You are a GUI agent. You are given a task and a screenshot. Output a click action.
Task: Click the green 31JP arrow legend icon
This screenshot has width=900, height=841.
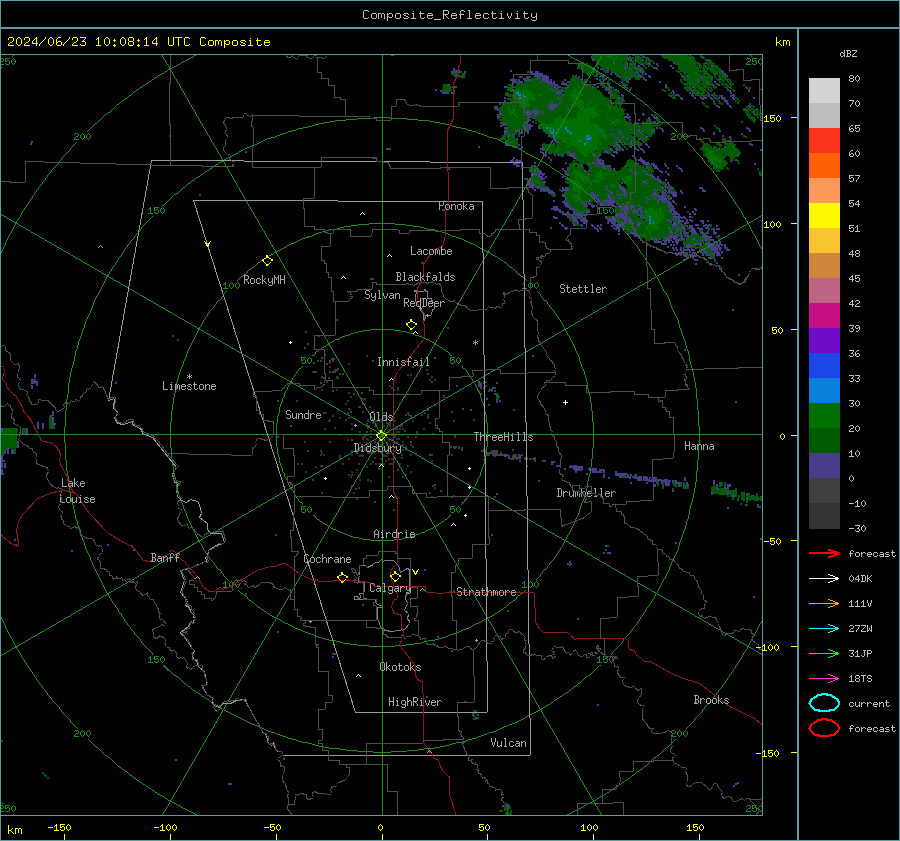pos(824,653)
